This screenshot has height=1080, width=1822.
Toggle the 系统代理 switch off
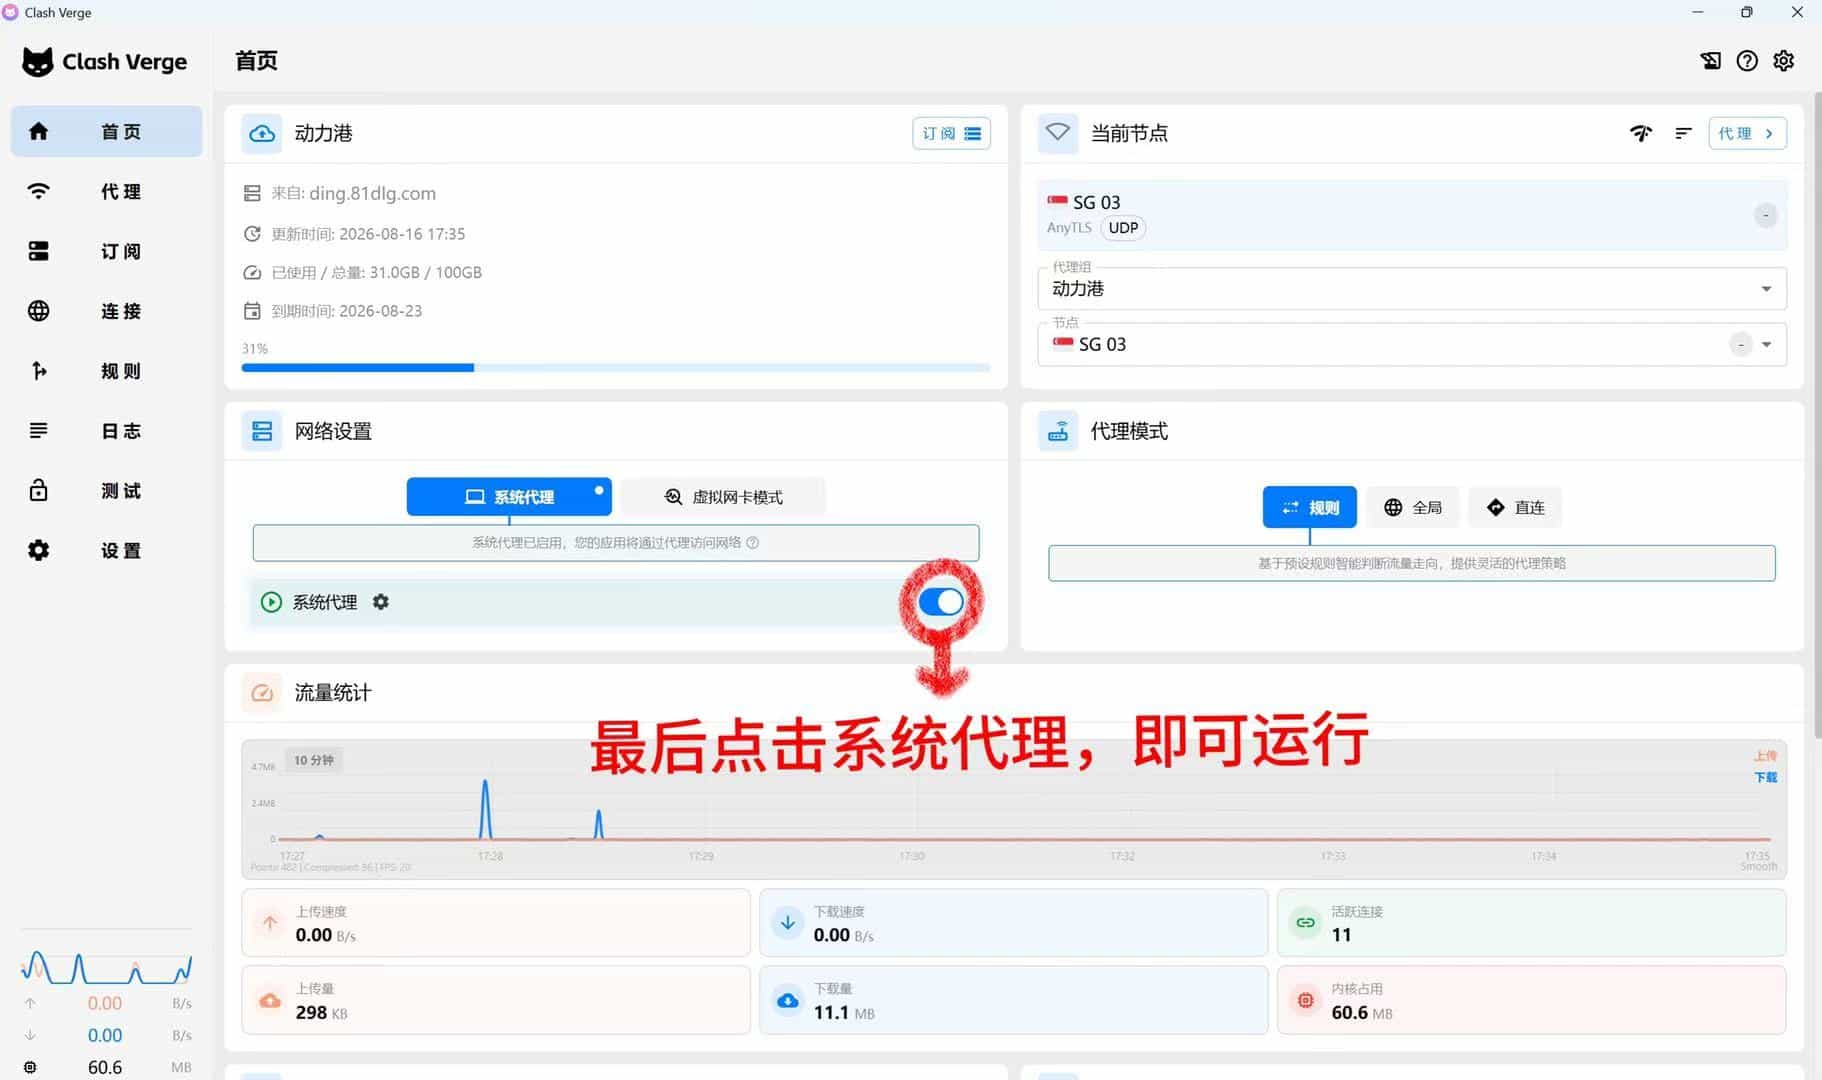click(x=941, y=601)
